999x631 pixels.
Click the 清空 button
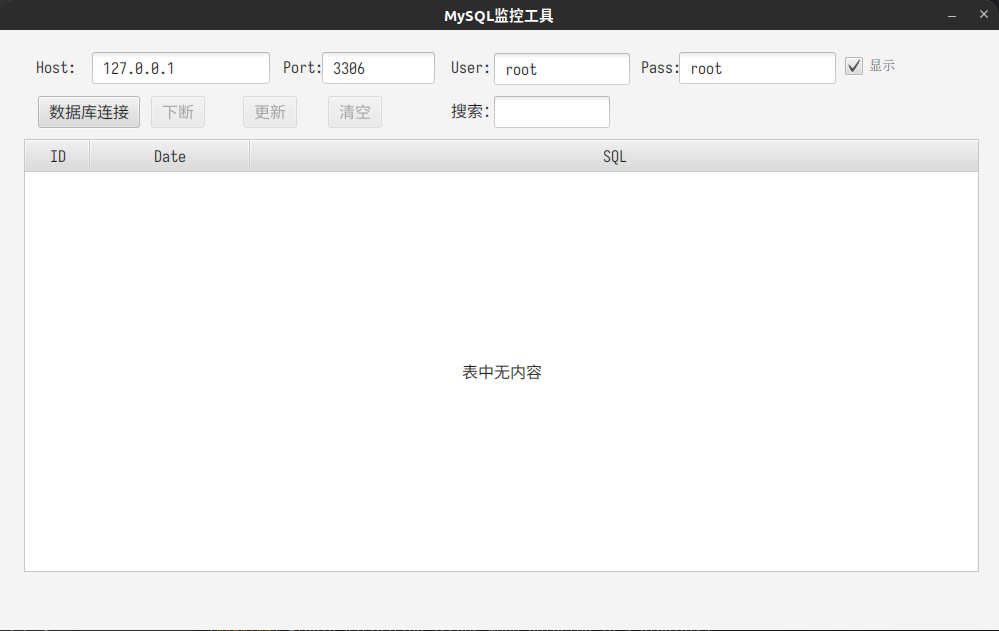[x=355, y=112]
